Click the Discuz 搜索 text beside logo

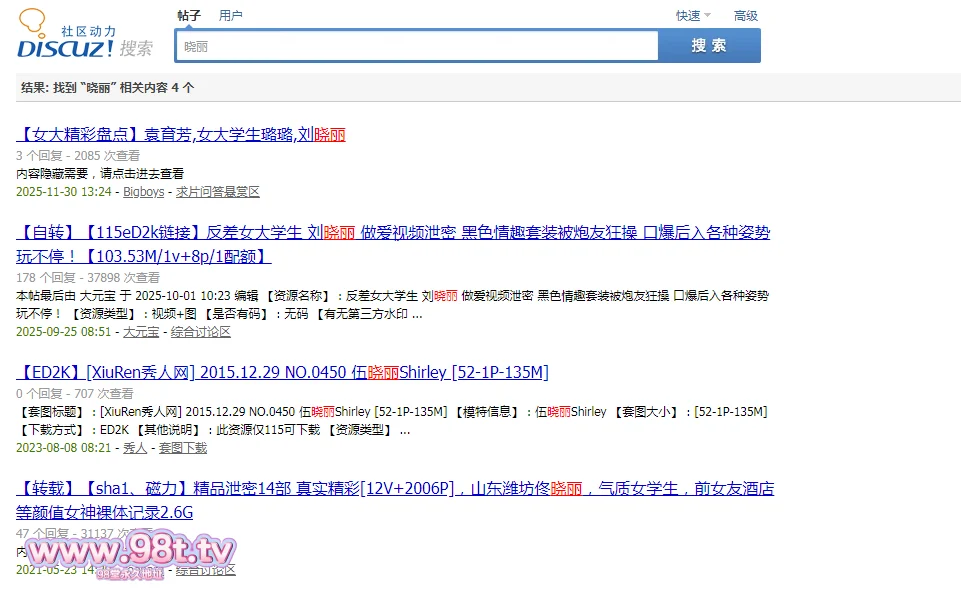coord(136,48)
